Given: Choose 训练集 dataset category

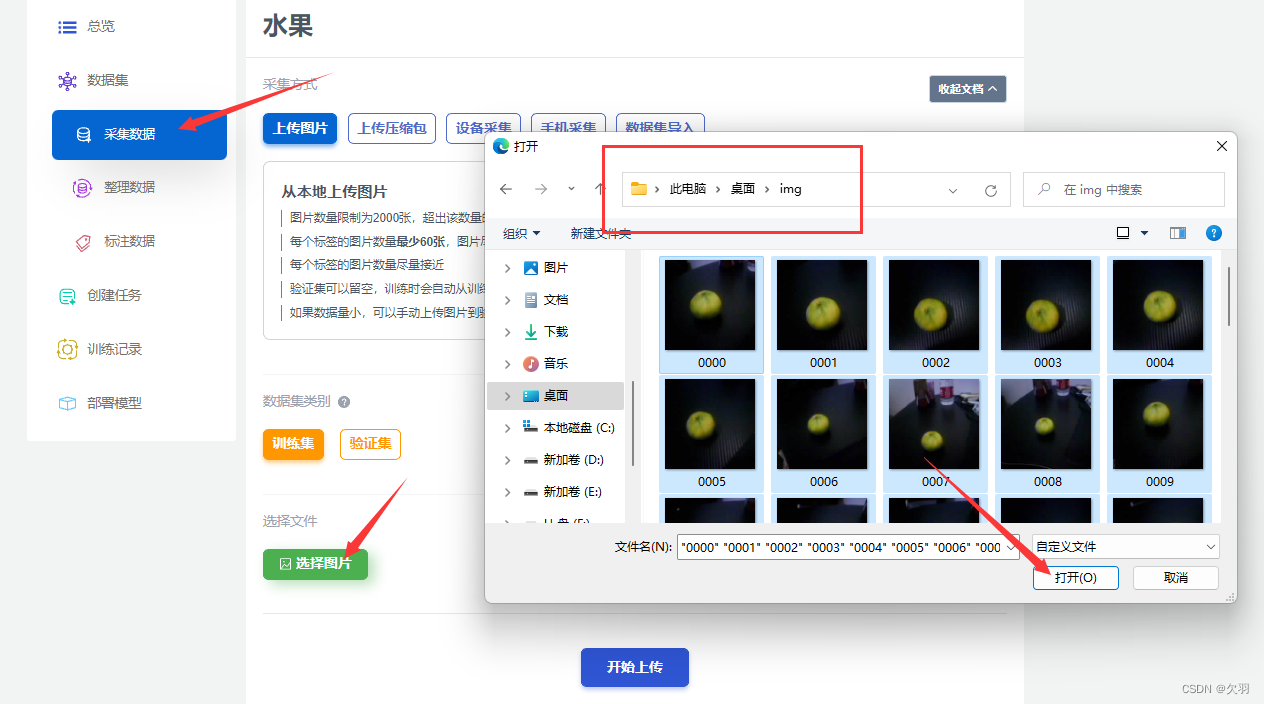Looking at the screenshot, I should click(294, 443).
